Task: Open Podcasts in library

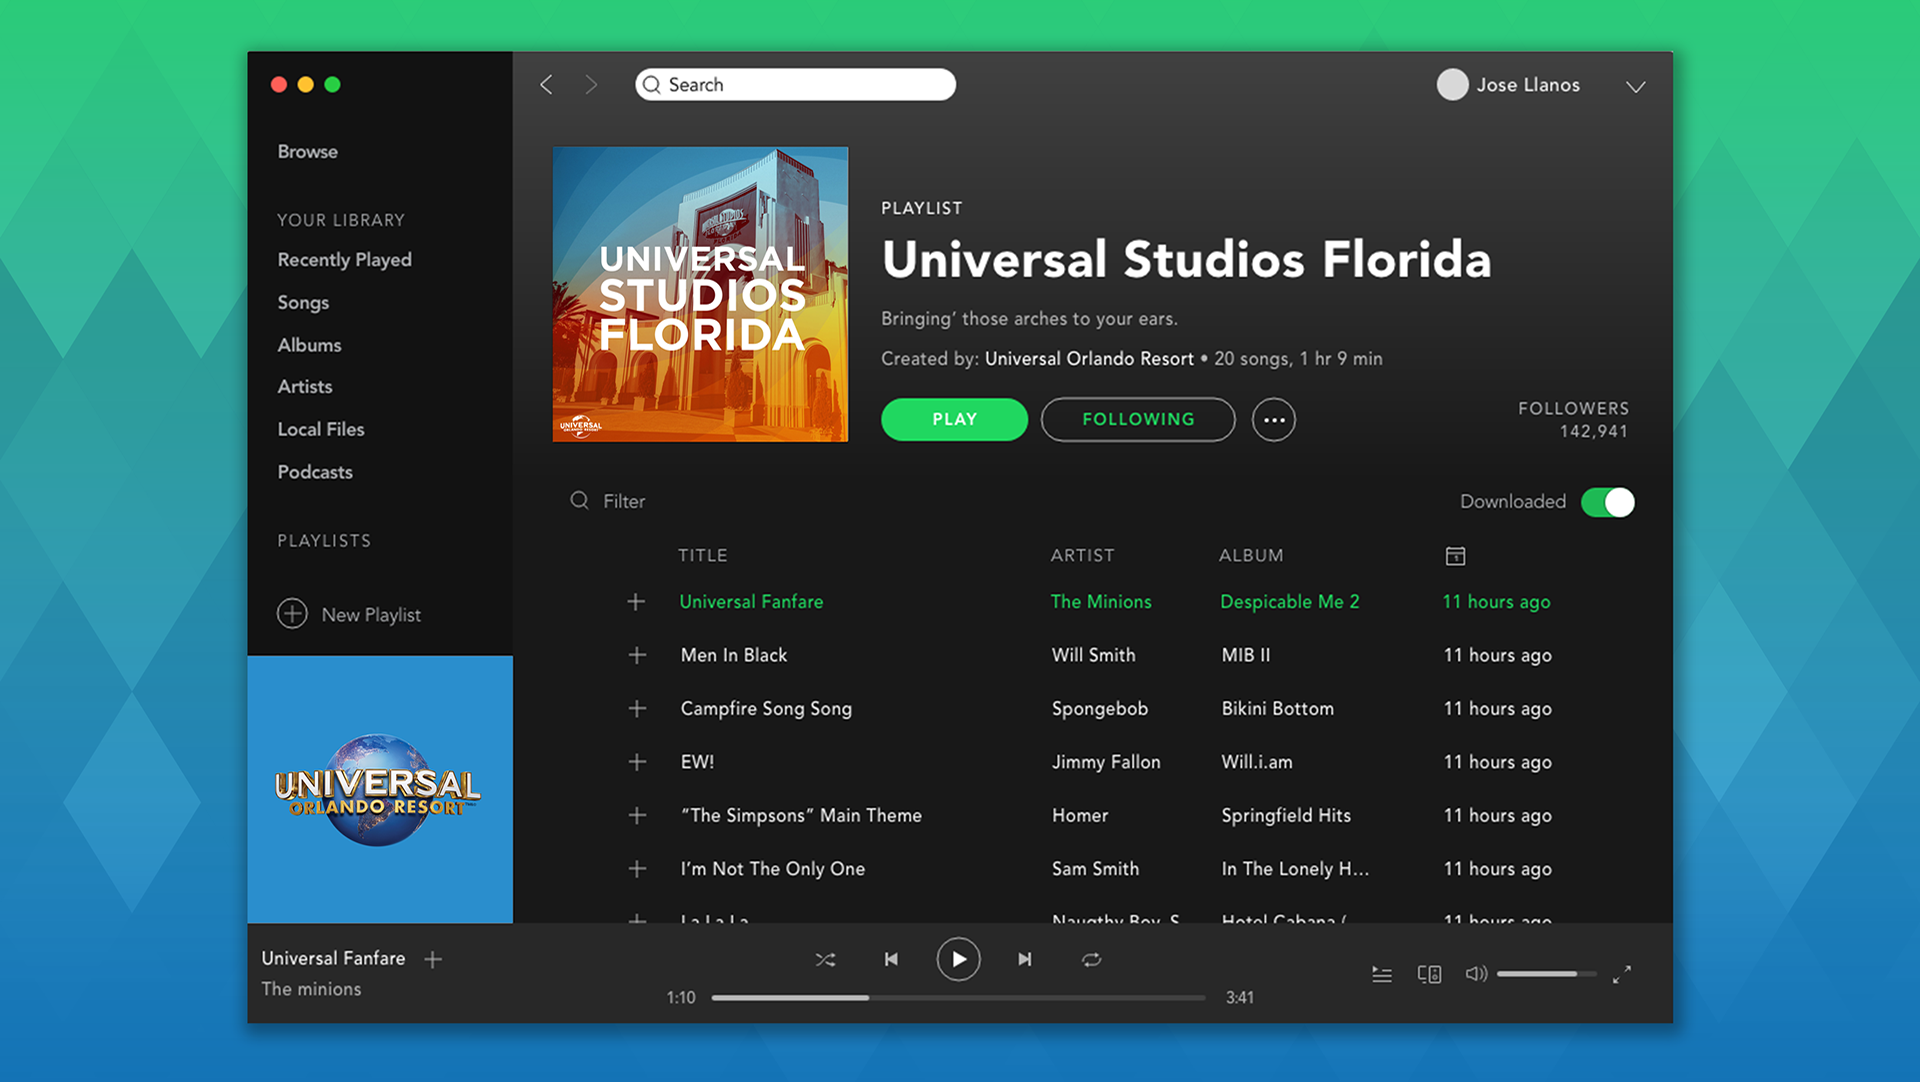Action: pyautogui.click(x=315, y=472)
